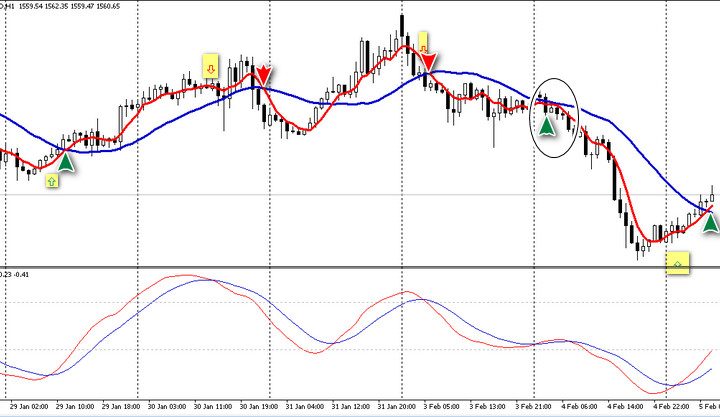
Task: Select the yellow box with the small green up arrow
Action: 52,182
